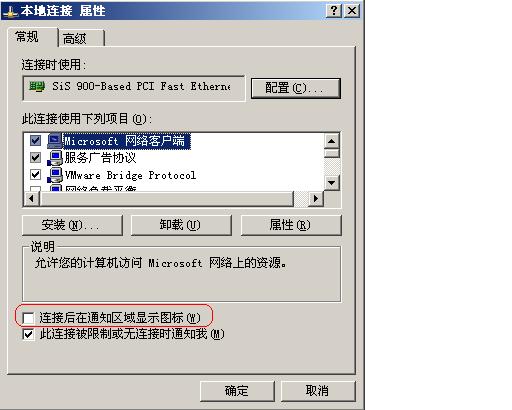The image size is (512, 410).
Task: Click the 本地连接 title bar icon
Action: click(x=10, y=11)
